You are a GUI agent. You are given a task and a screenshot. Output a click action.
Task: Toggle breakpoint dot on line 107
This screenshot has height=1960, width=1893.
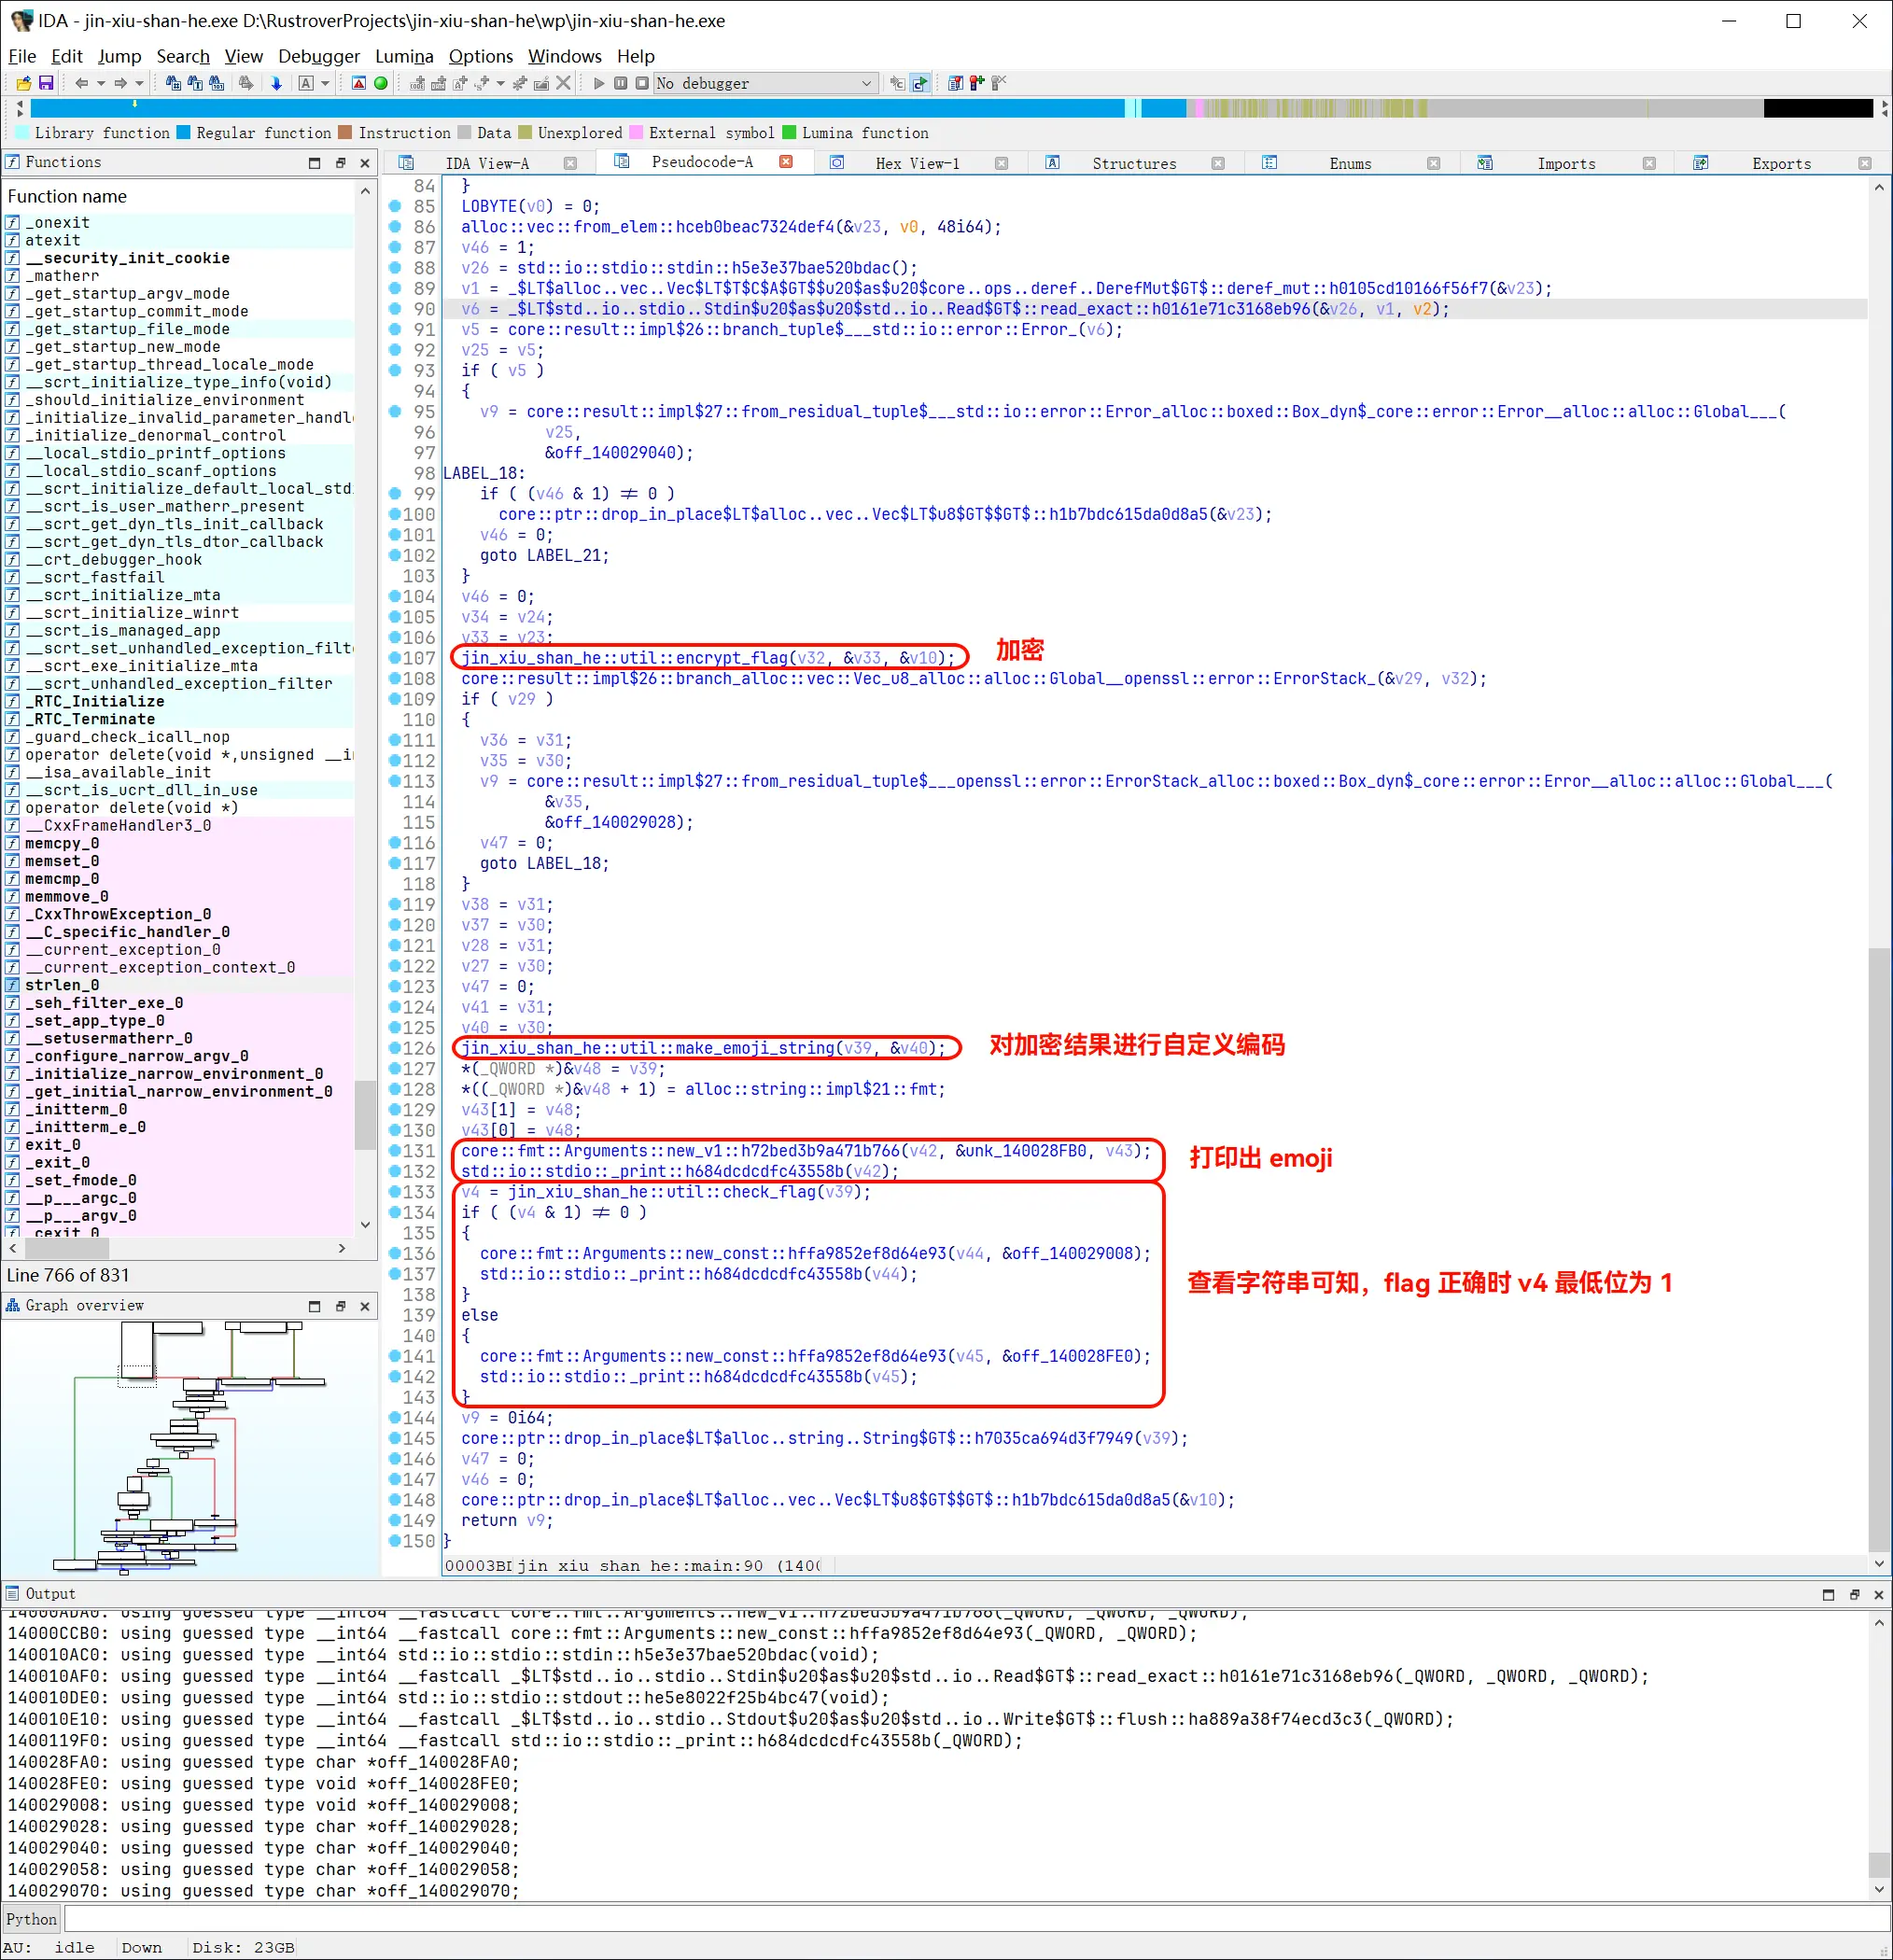click(395, 658)
